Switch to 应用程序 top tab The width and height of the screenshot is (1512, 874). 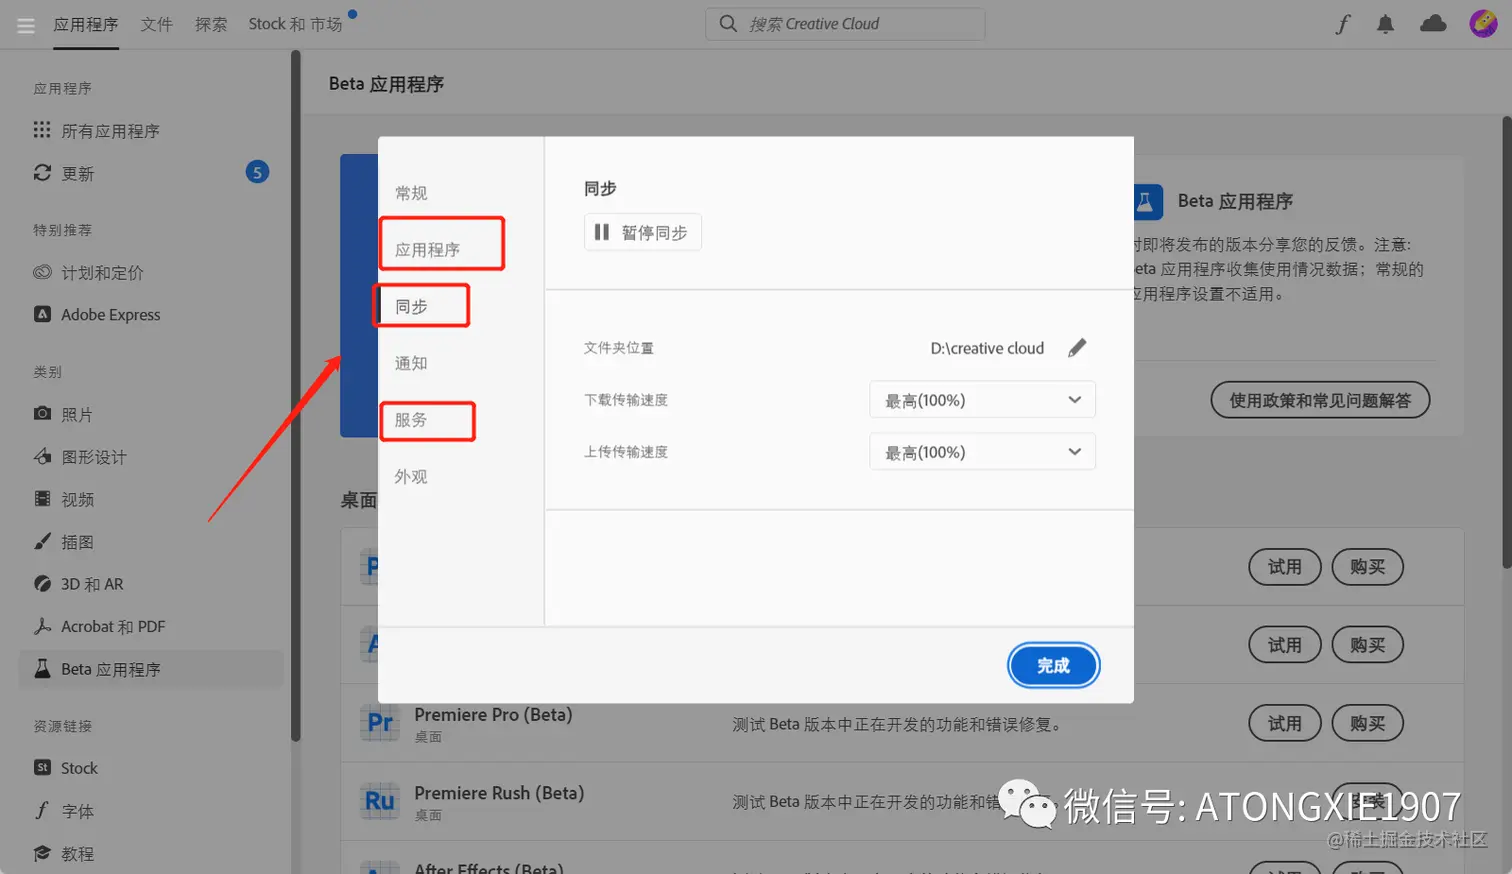[86, 24]
